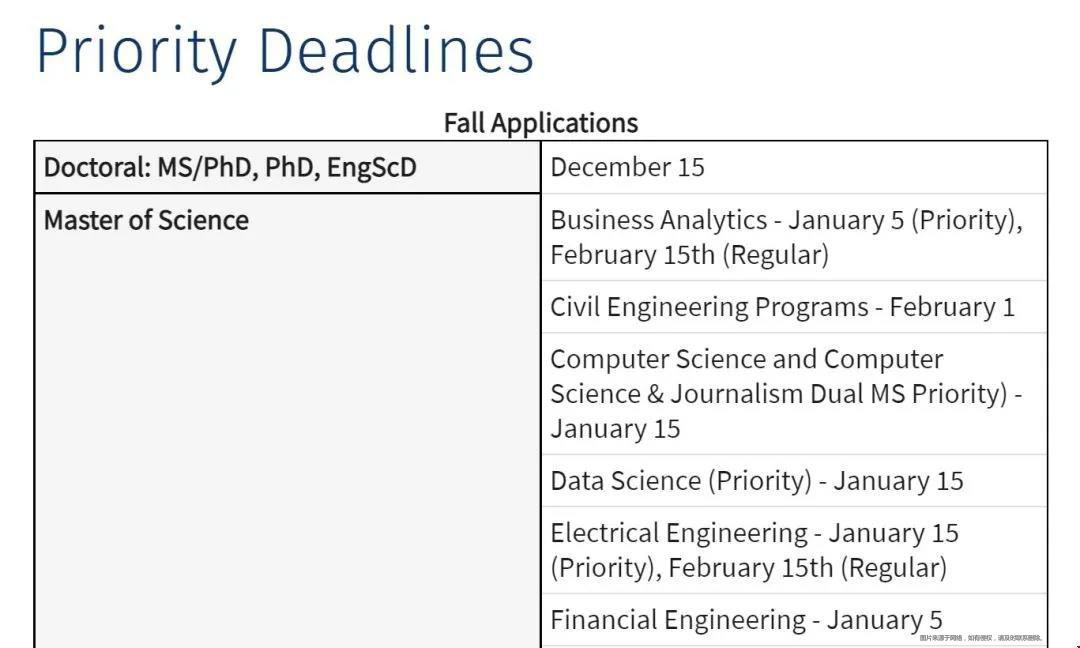1080x648 pixels.
Task: Click the Business Analytics deadline entry
Action: tap(794, 238)
